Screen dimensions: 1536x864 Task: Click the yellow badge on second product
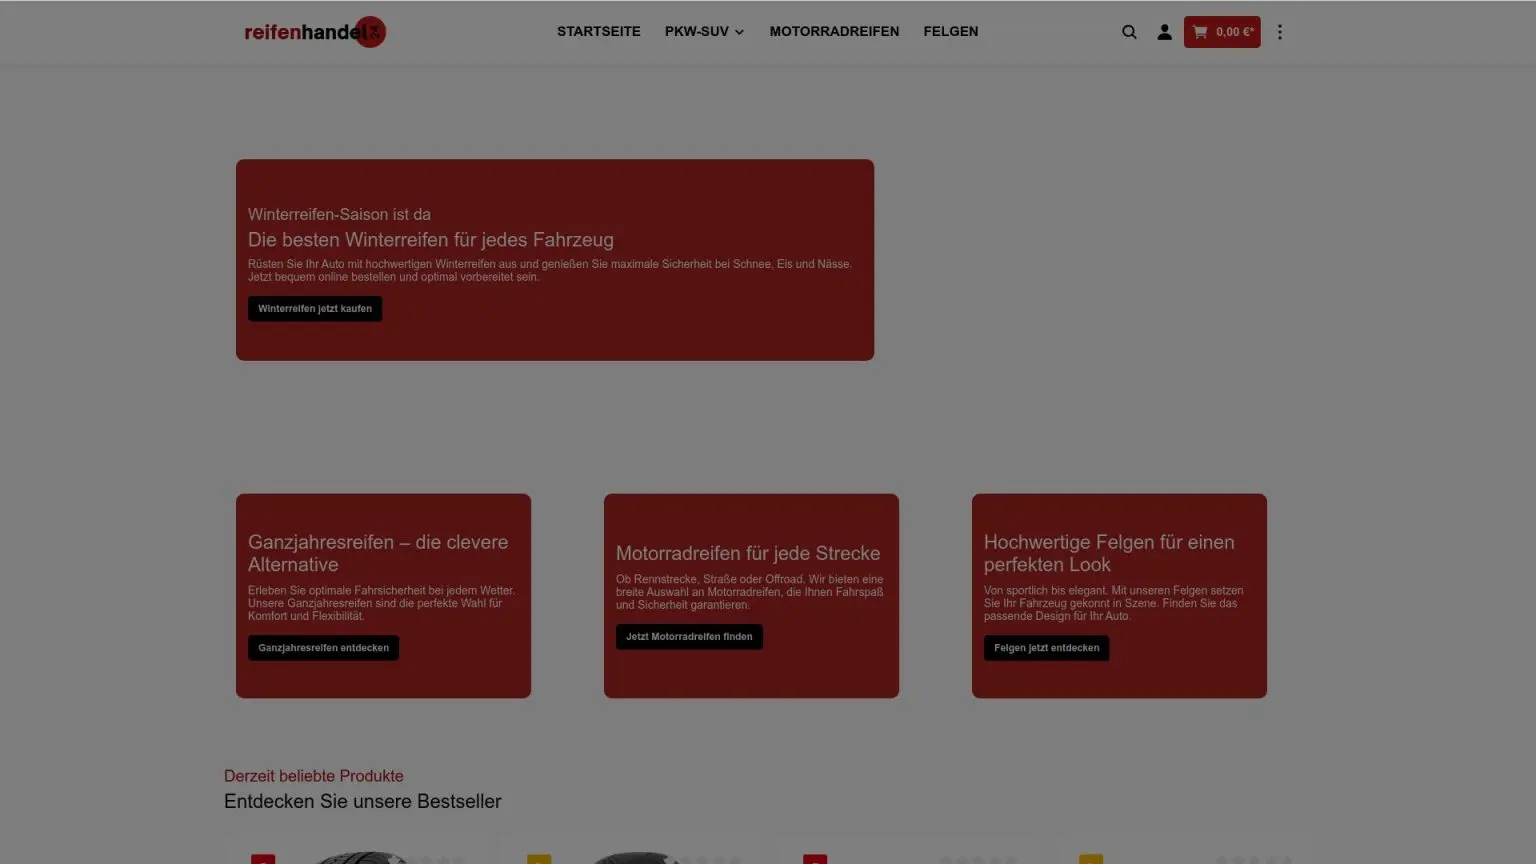tap(539, 858)
